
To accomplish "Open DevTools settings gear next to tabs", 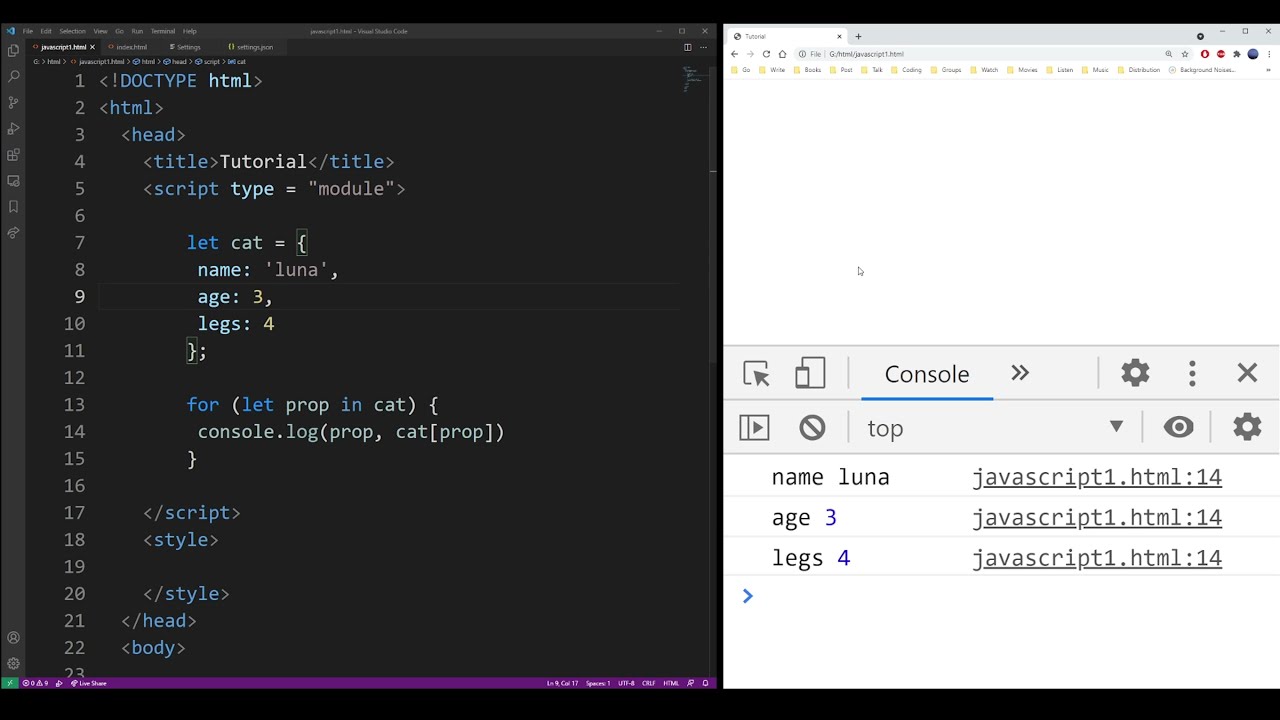I will click(1135, 373).
